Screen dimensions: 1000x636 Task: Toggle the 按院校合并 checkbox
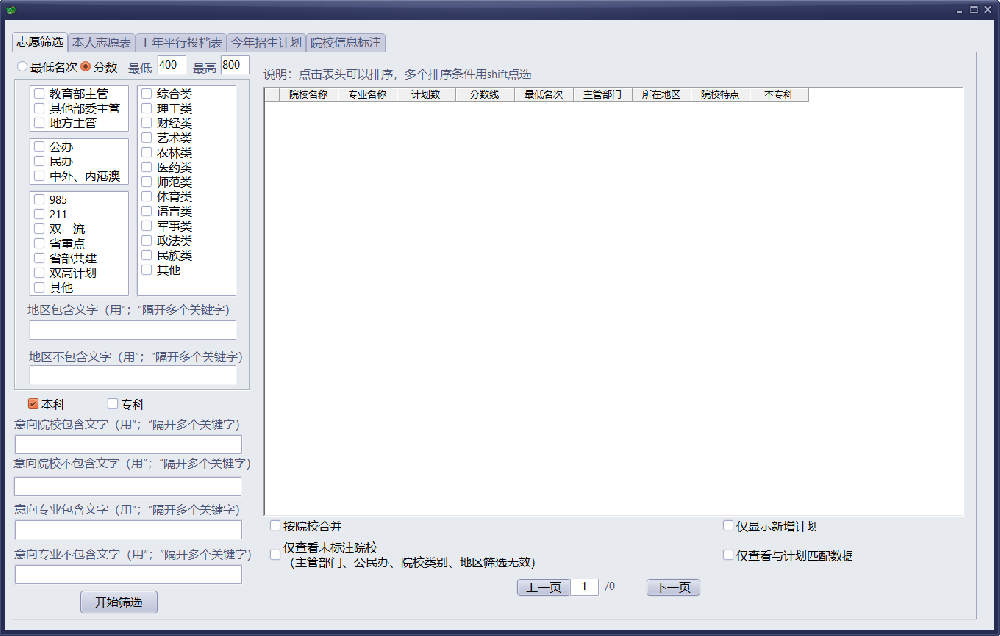click(x=276, y=525)
